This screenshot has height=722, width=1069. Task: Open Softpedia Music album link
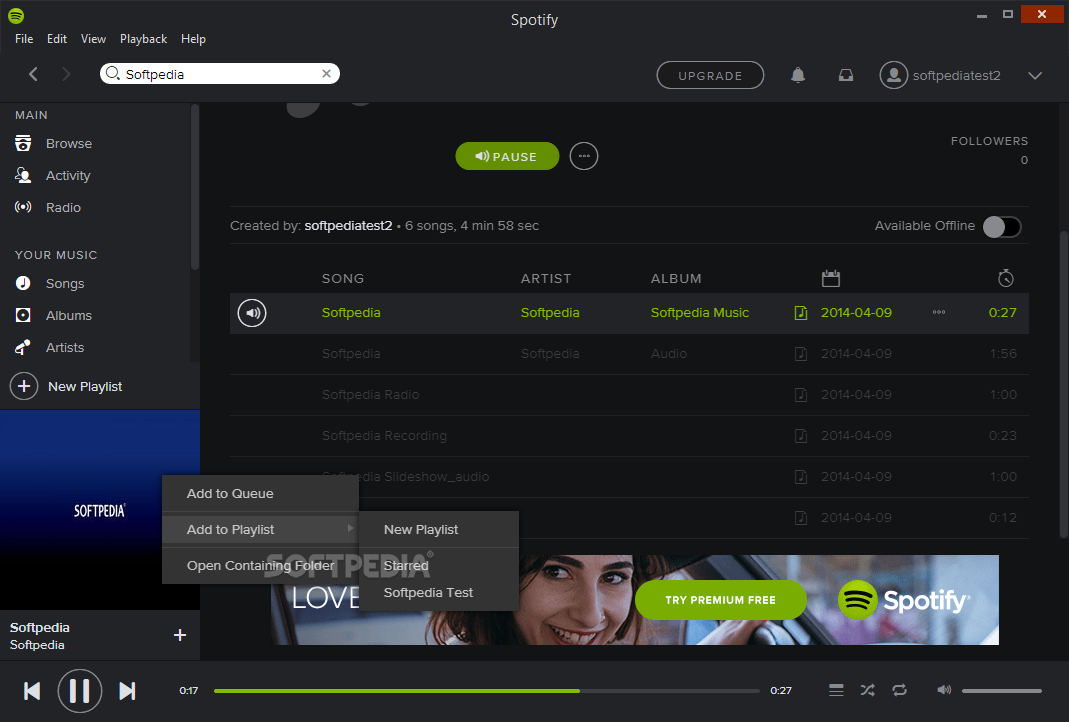point(699,312)
